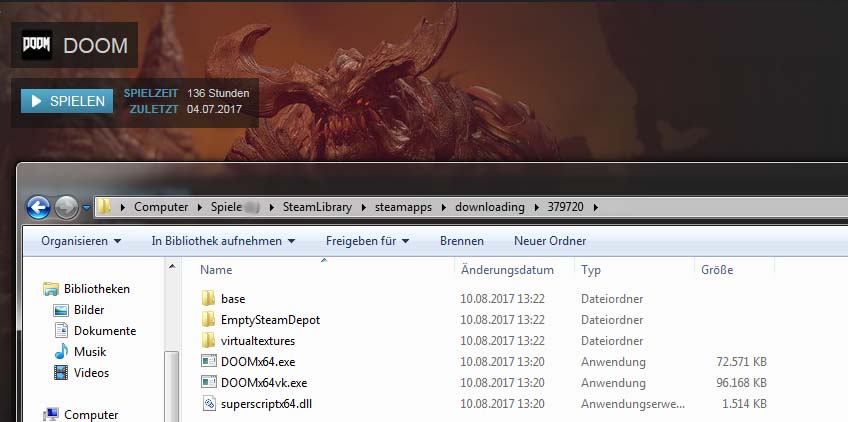Click the Videos filmstrip icon
Viewport: 848px width, 422px height.
click(61, 372)
